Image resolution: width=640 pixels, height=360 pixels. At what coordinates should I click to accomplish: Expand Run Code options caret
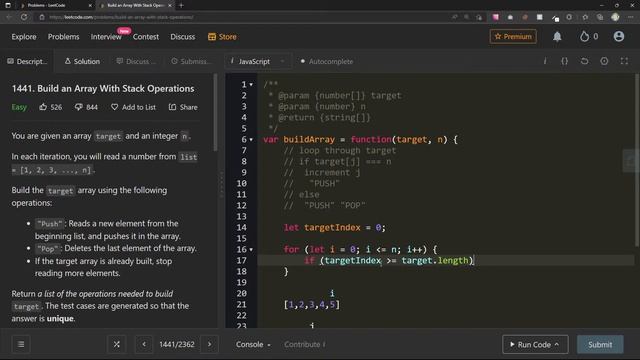pyautogui.click(x=557, y=344)
